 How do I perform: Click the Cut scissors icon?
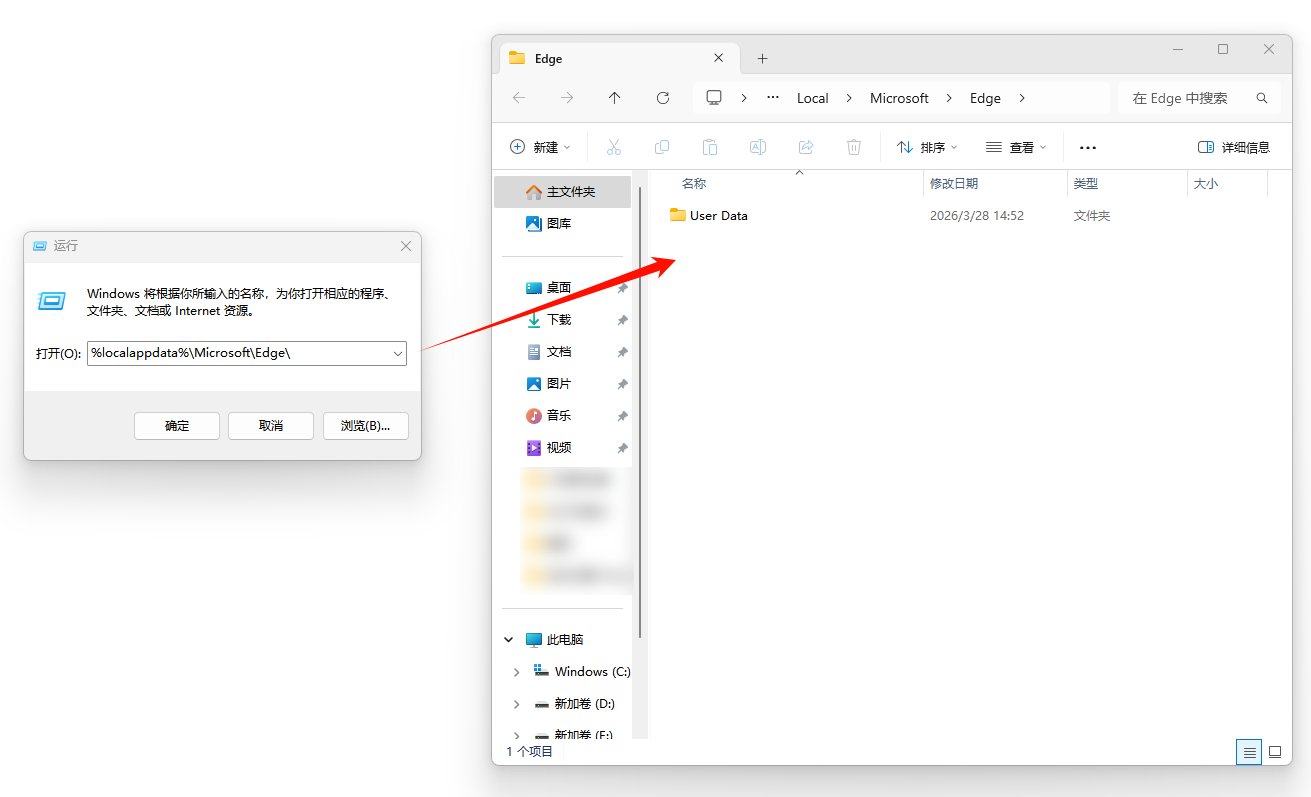pyautogui.click(x=614, y=147)
